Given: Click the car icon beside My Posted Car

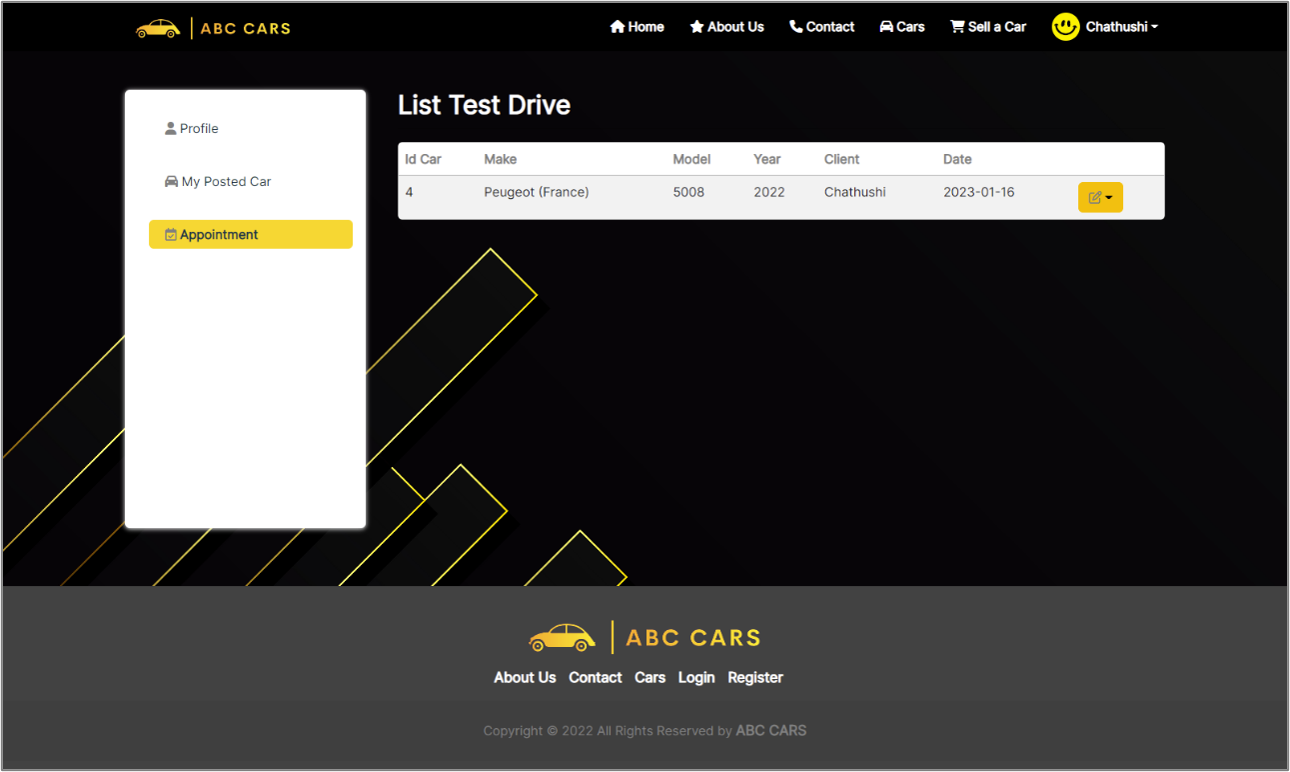Looking at the screenshot, I should coord(169,181).
